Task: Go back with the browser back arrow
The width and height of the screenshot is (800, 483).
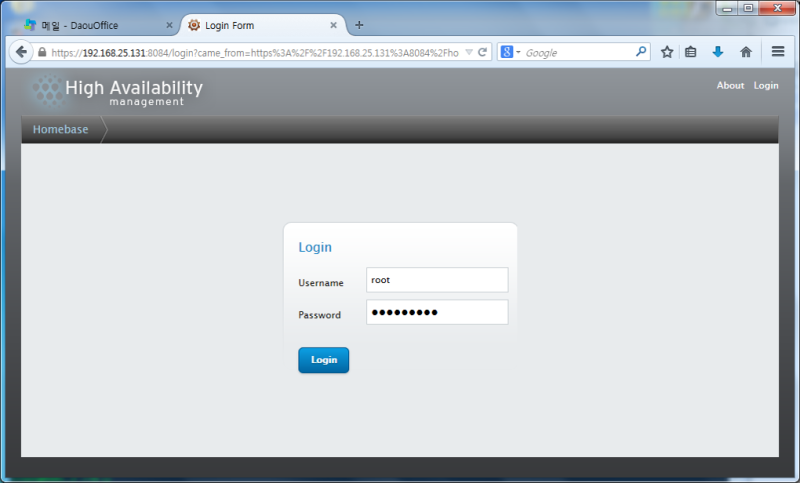Action: pyautogui.click(x=21, y=52)
